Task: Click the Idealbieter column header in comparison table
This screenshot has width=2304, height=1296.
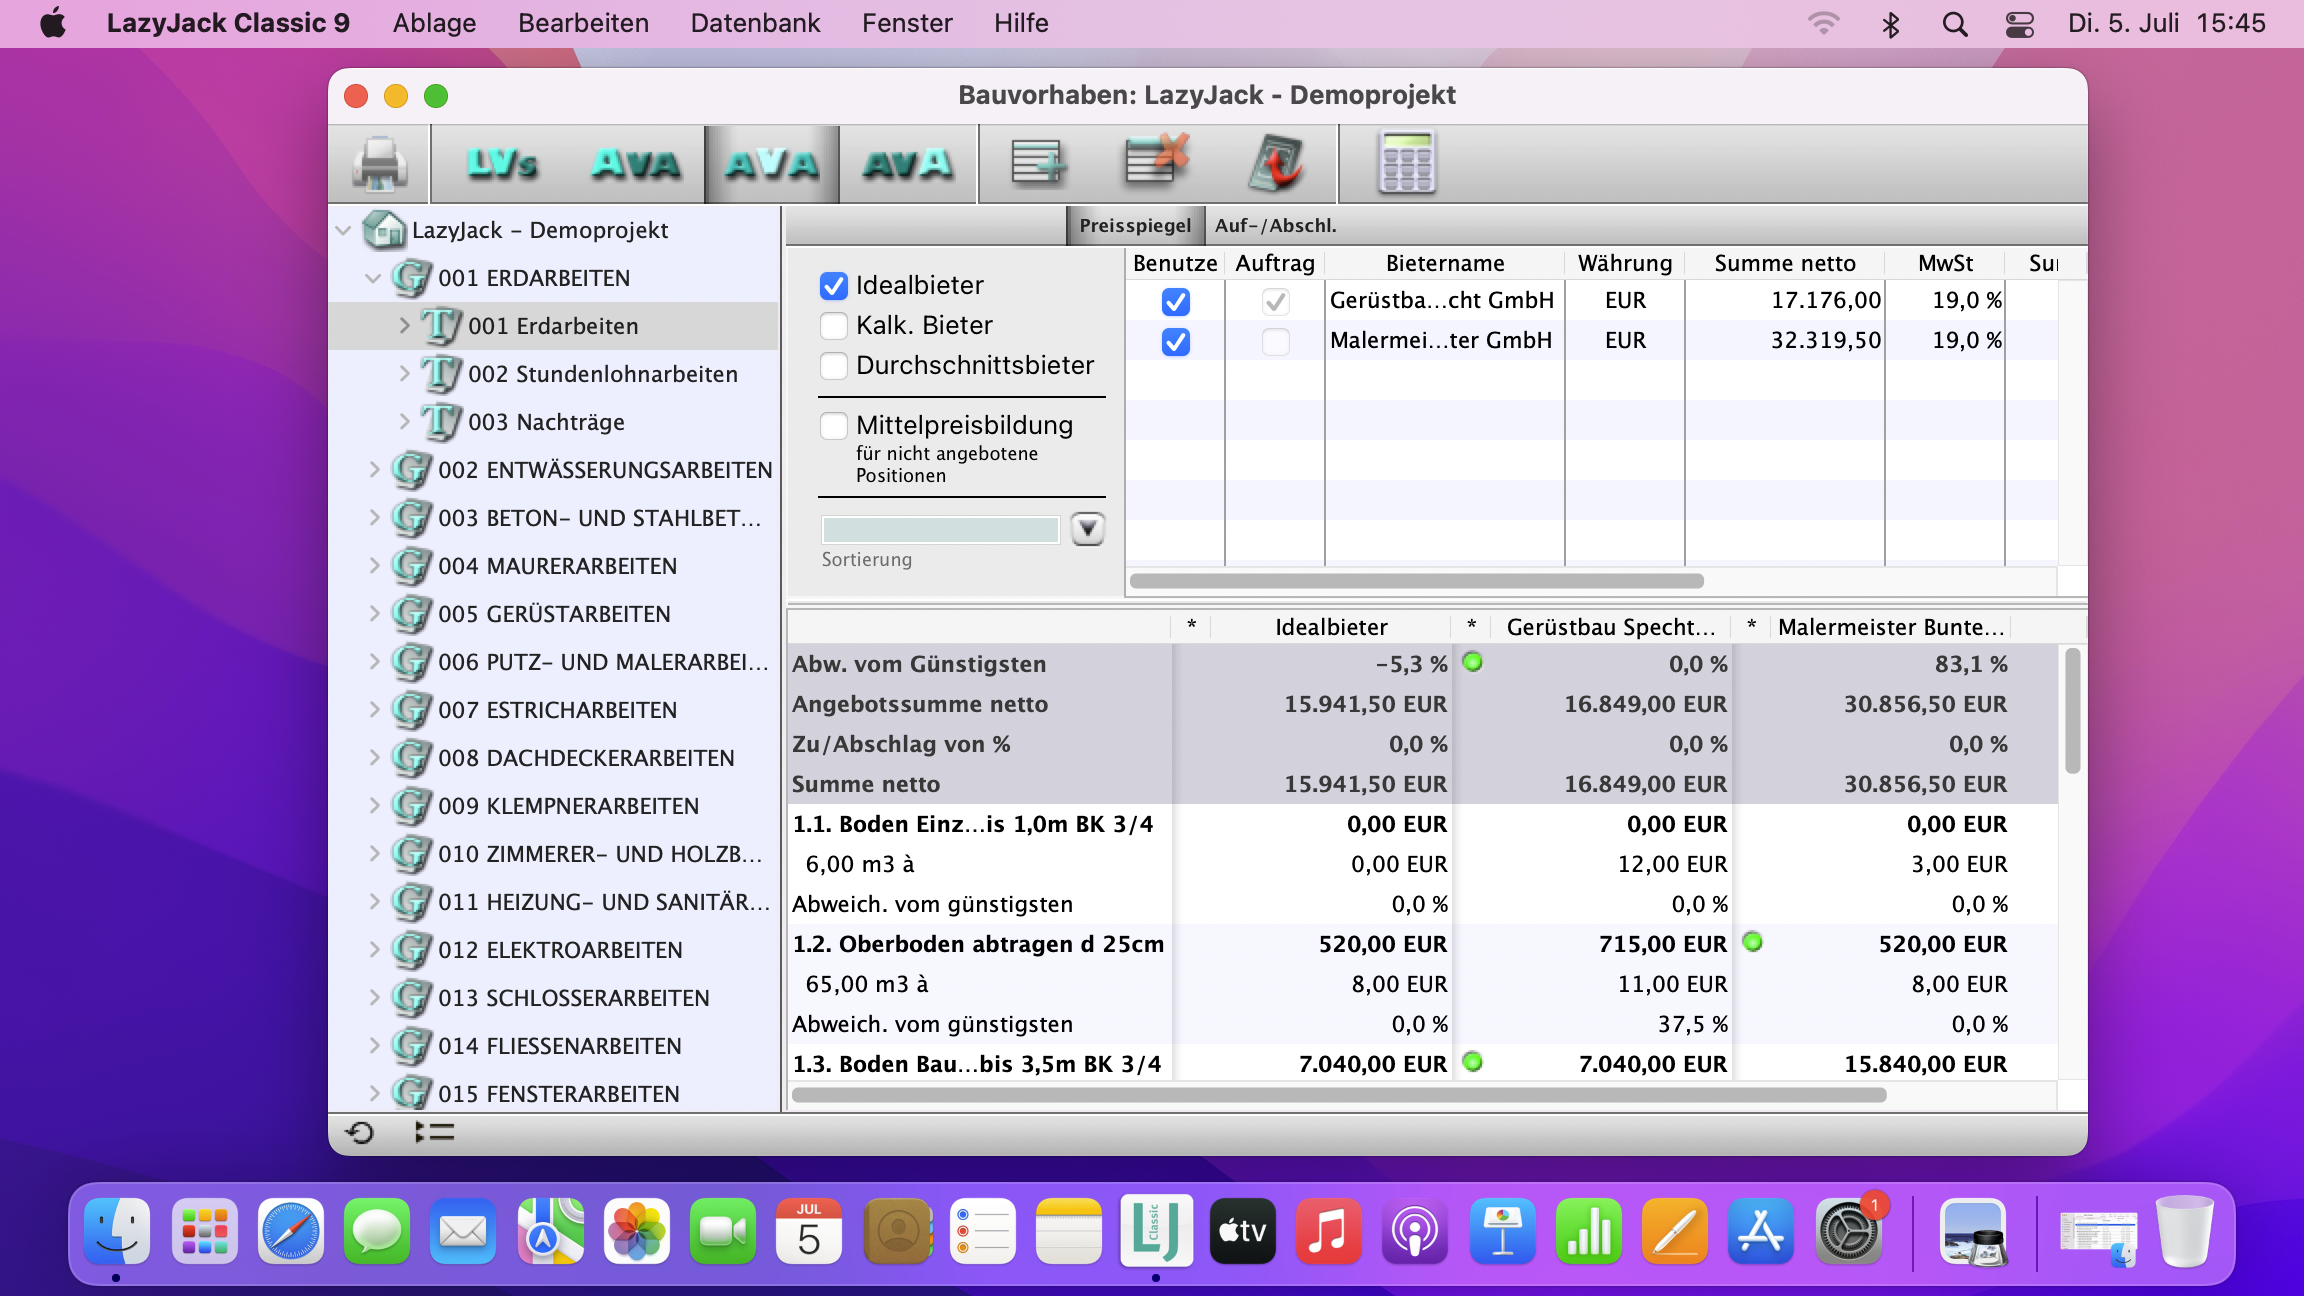Action: (x=1331, y=627)
